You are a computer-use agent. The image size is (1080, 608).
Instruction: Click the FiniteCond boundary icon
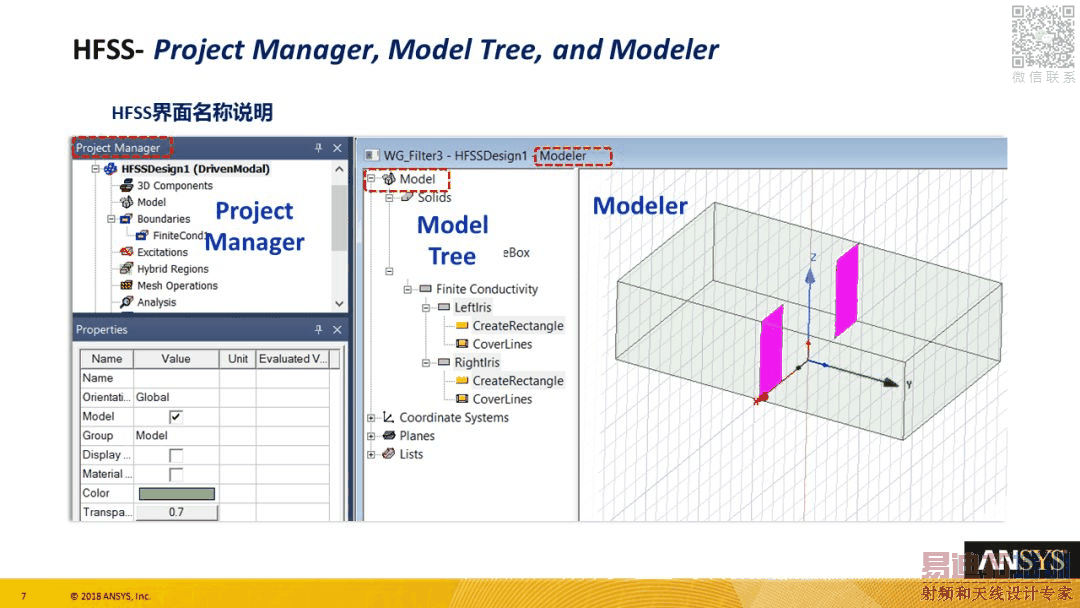[x=142, y=235]
